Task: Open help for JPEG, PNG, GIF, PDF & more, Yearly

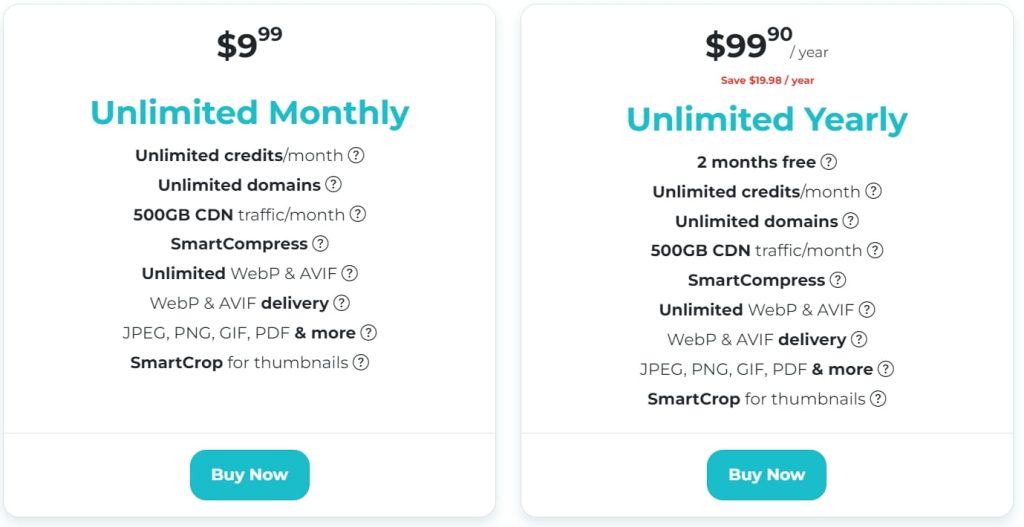Action: (x=886, y=369)
